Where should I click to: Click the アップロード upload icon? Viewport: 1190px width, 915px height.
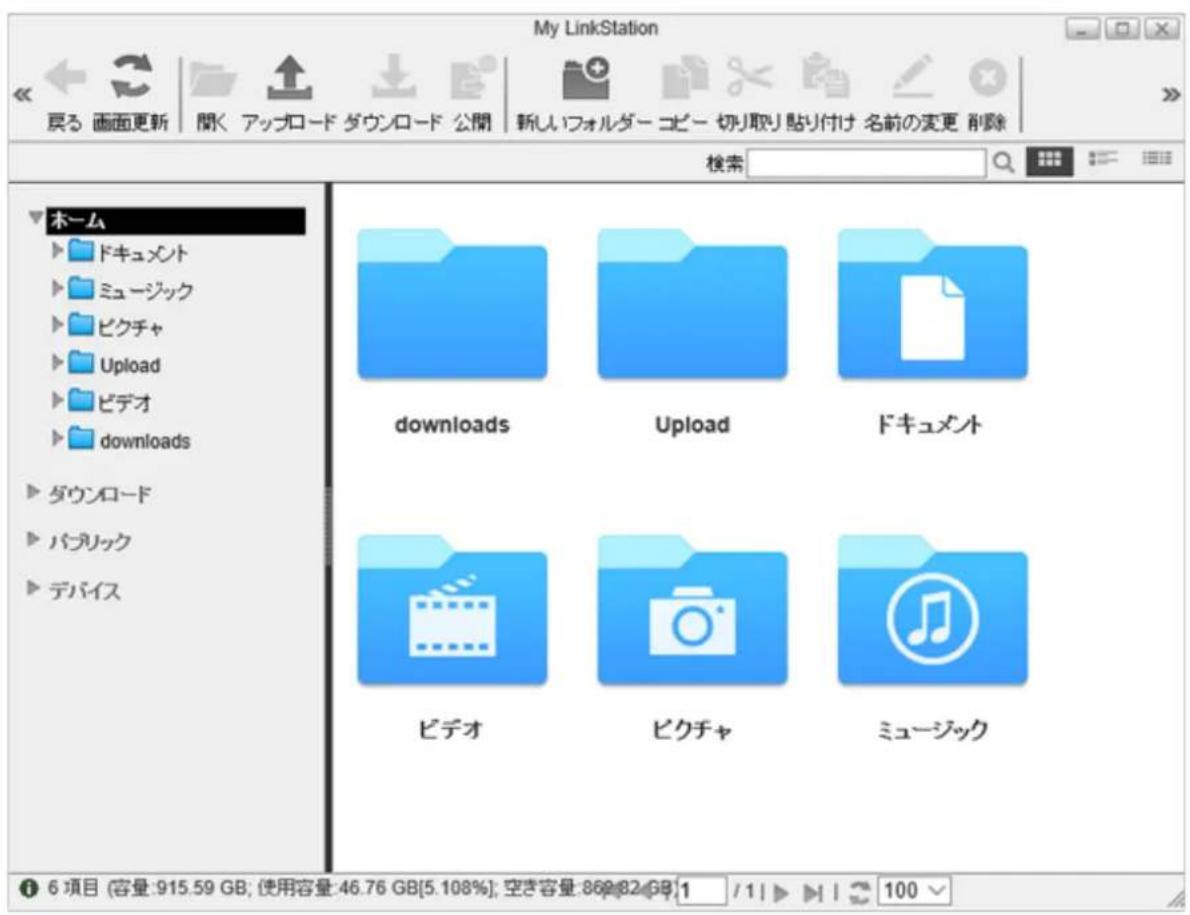(289, 78)
